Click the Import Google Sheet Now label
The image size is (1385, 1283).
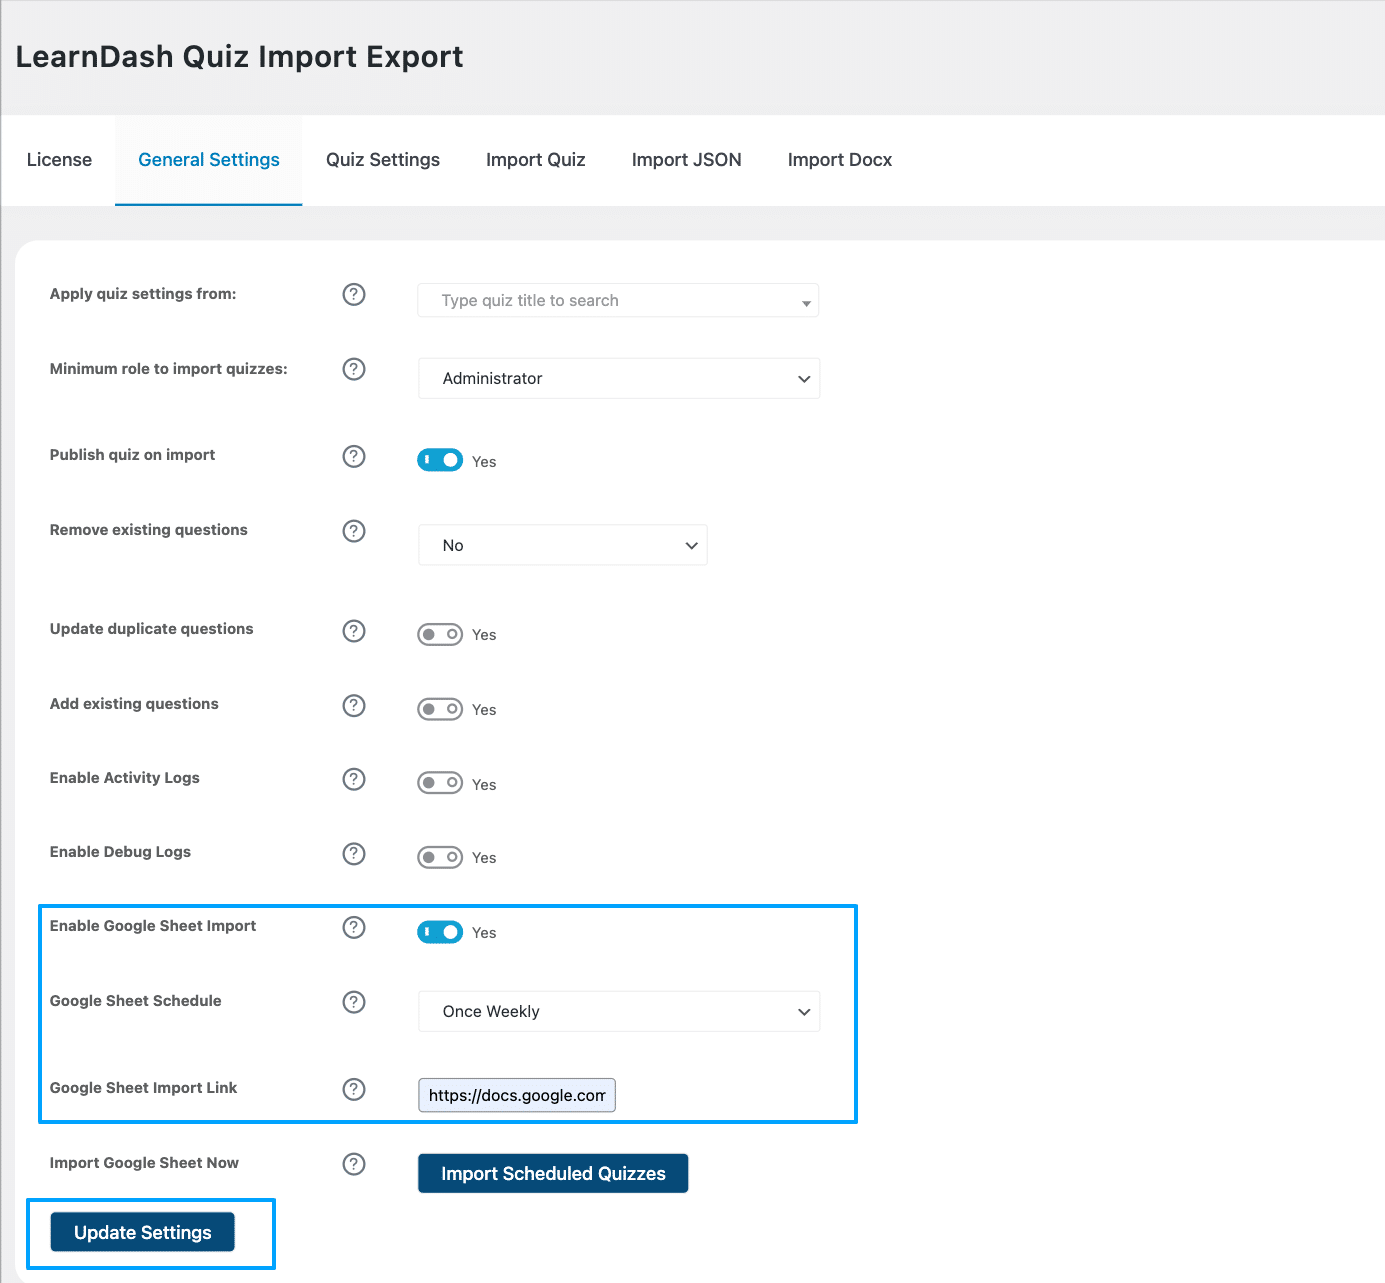click(144, 1163)
